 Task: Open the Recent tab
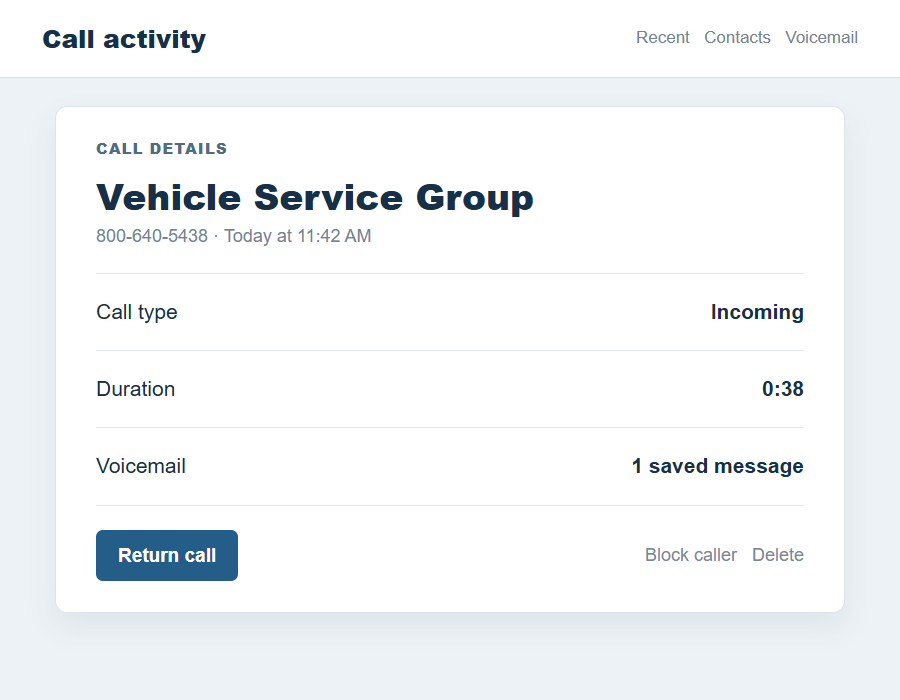pyautogui.click(x=662, y=37)
